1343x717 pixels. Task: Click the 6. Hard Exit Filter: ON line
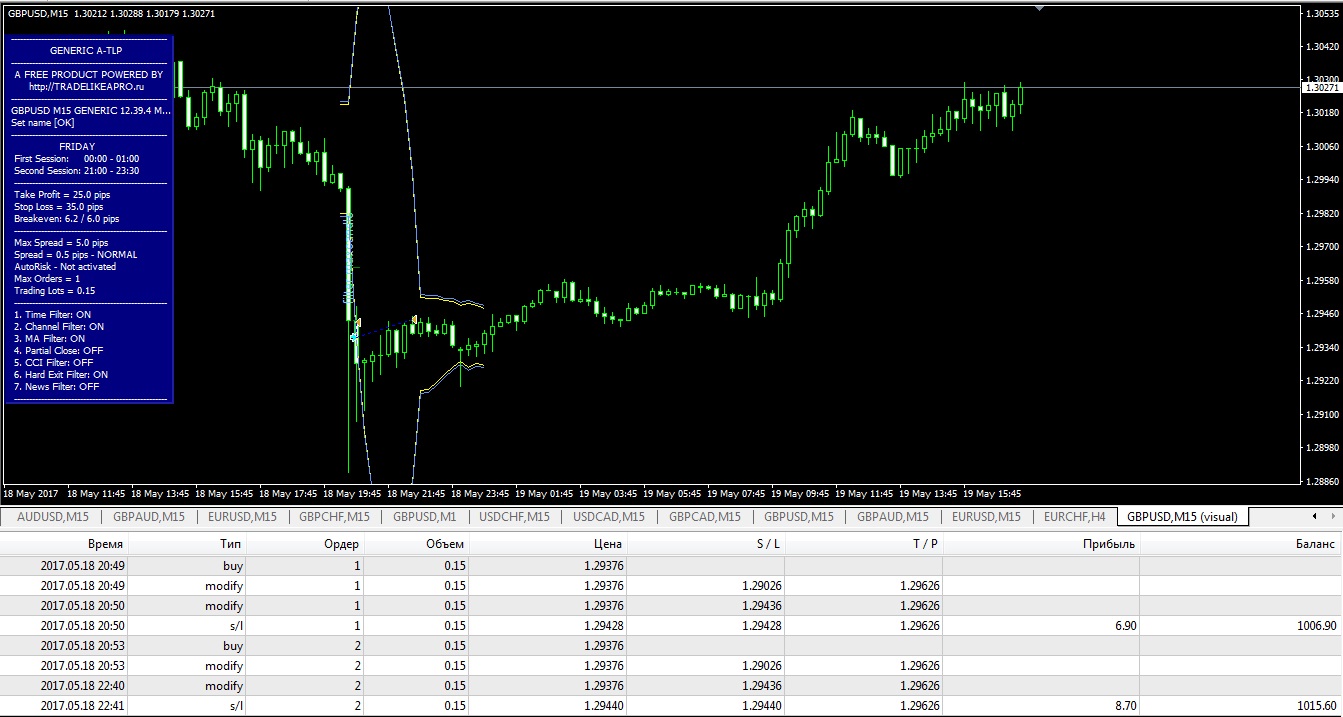click(x=61, y=375)
